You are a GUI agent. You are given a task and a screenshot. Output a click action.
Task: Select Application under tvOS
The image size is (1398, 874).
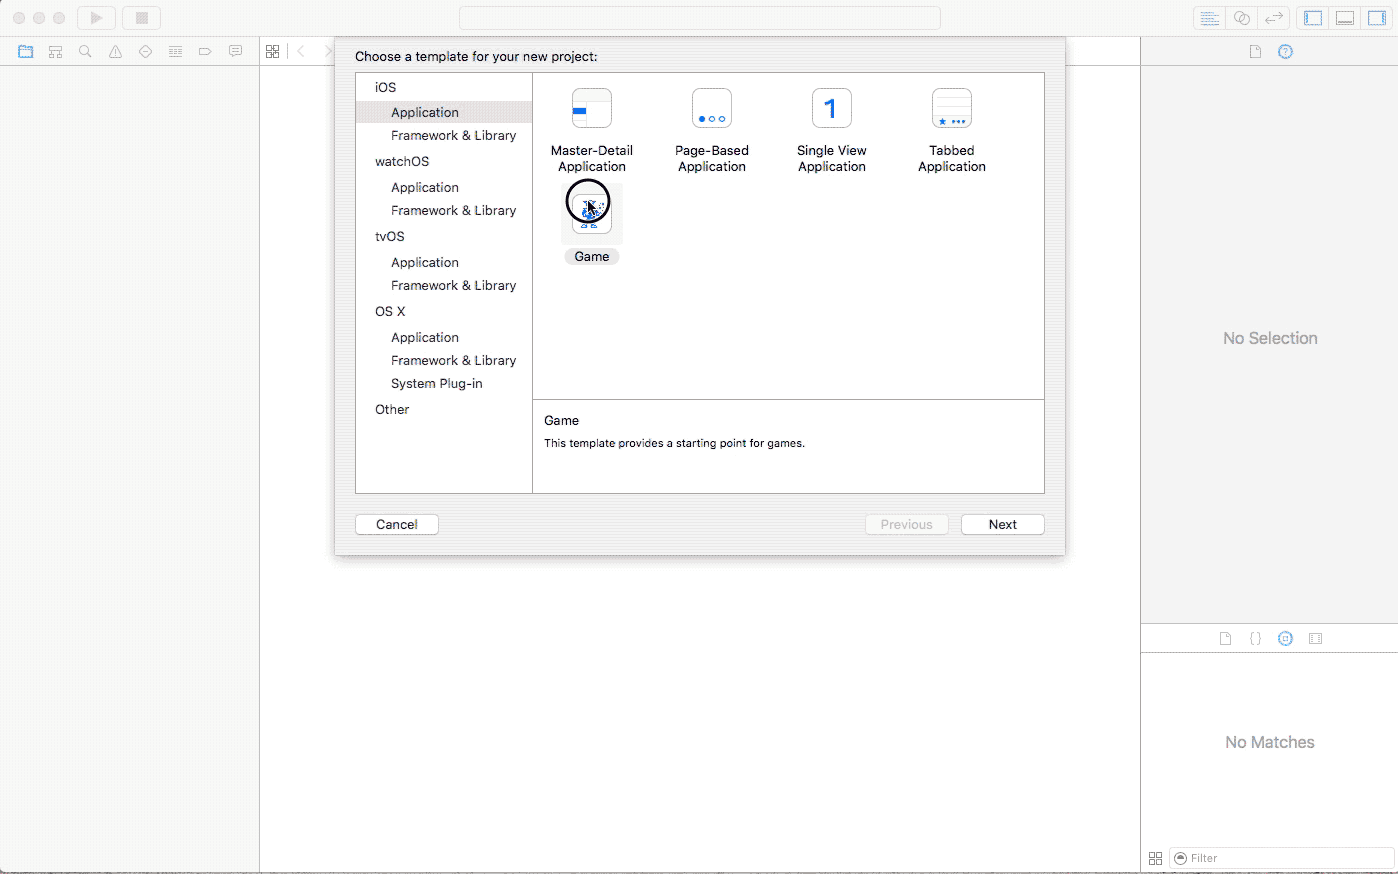pos(425,262)
